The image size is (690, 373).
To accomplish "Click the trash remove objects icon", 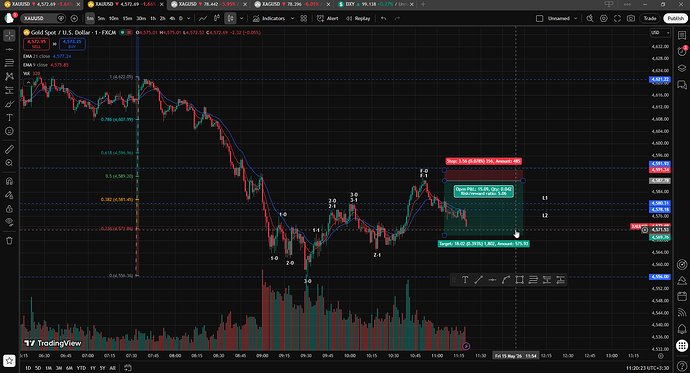I will pyautogui.click(x=9, y=241).
